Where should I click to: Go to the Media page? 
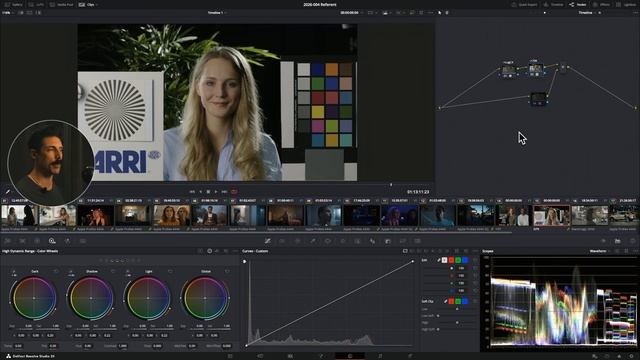tap(230, 356)
